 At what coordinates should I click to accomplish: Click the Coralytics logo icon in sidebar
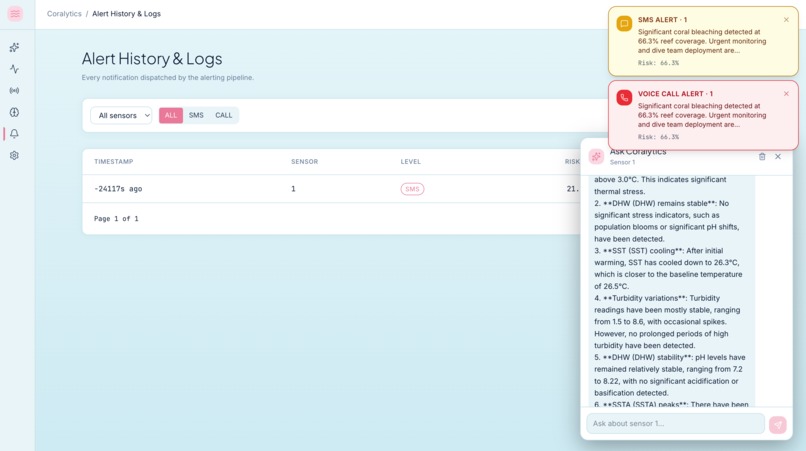[x=15, y=14]
